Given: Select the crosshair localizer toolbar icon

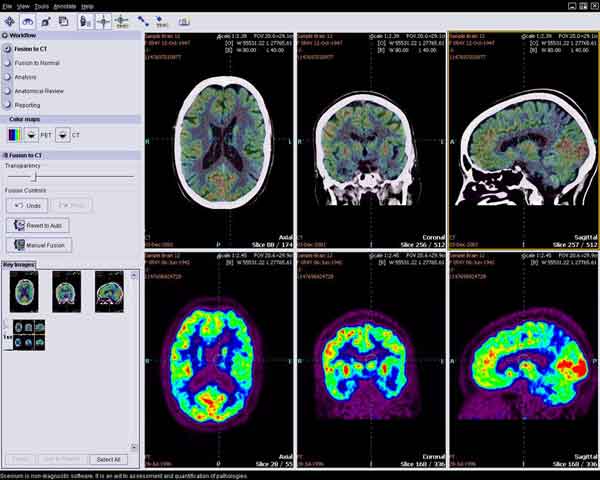Looking at the screenshot, I should 103,20.
